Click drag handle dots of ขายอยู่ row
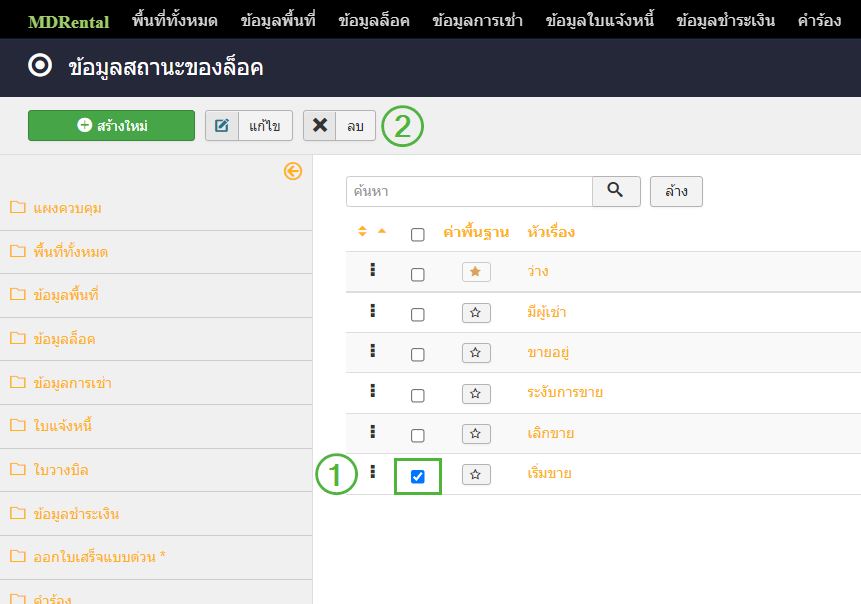Image resolution: width=861 pixels, height=604 pixels. [373, 350]
